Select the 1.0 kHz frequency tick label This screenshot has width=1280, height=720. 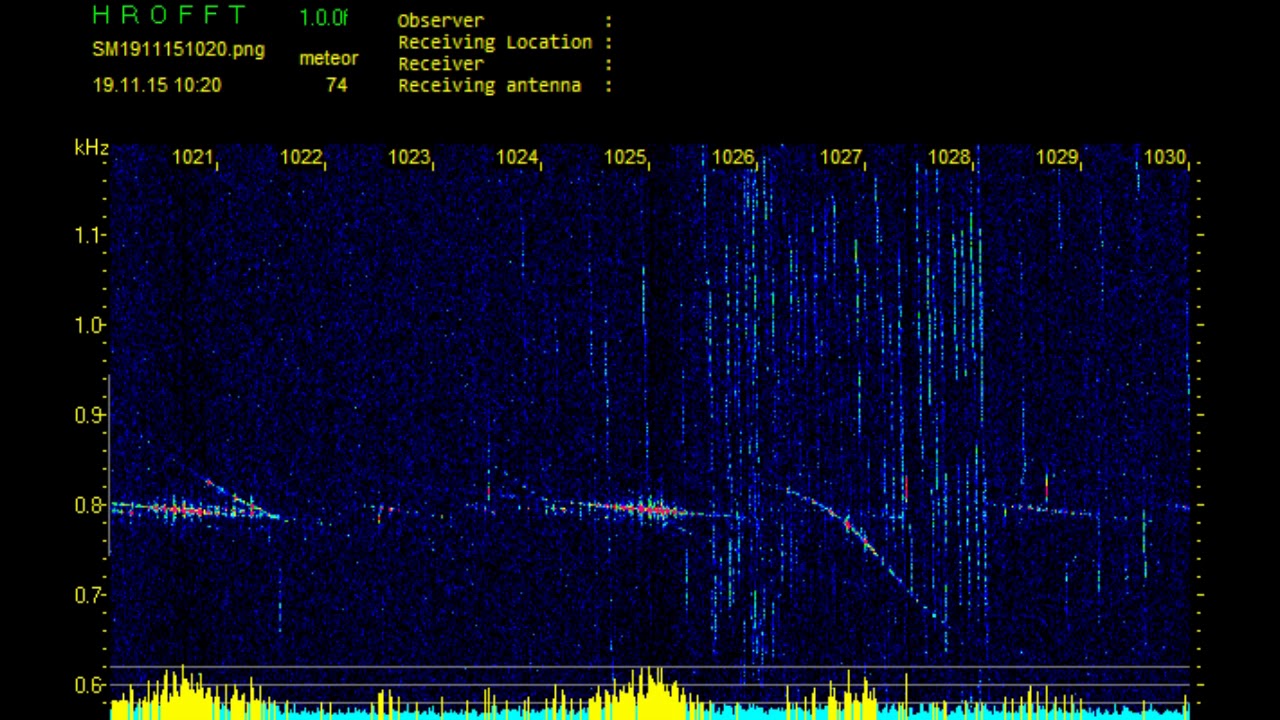89,325
